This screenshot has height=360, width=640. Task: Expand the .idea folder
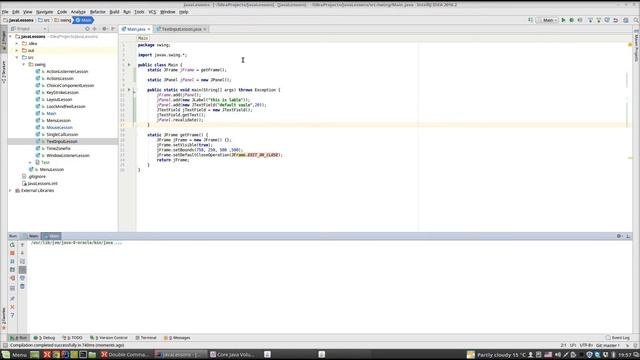click(17, 43)
